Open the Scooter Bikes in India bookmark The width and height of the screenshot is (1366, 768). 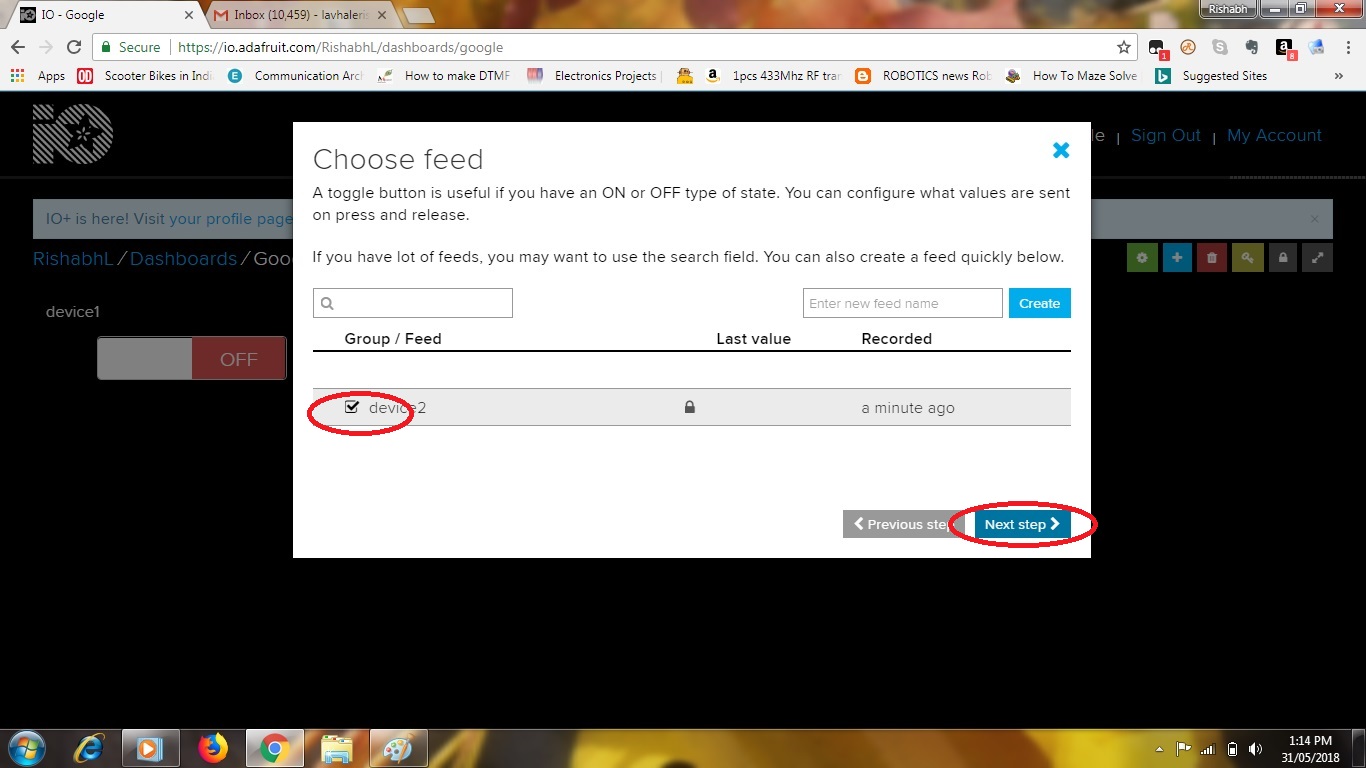[x=145, y=76]
